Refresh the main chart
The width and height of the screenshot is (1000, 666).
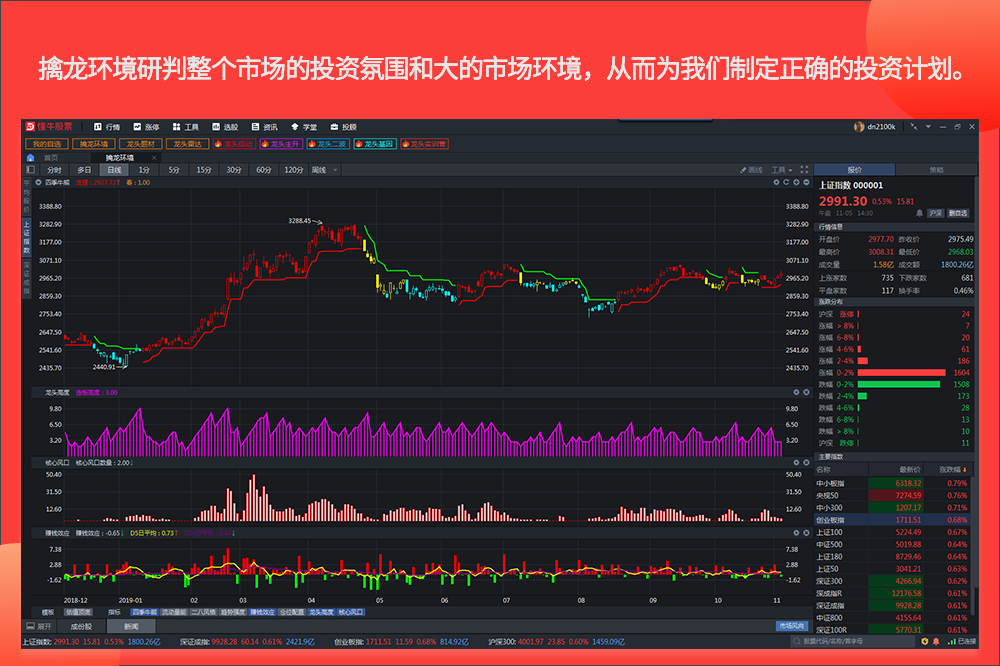(x=786, y=182)
